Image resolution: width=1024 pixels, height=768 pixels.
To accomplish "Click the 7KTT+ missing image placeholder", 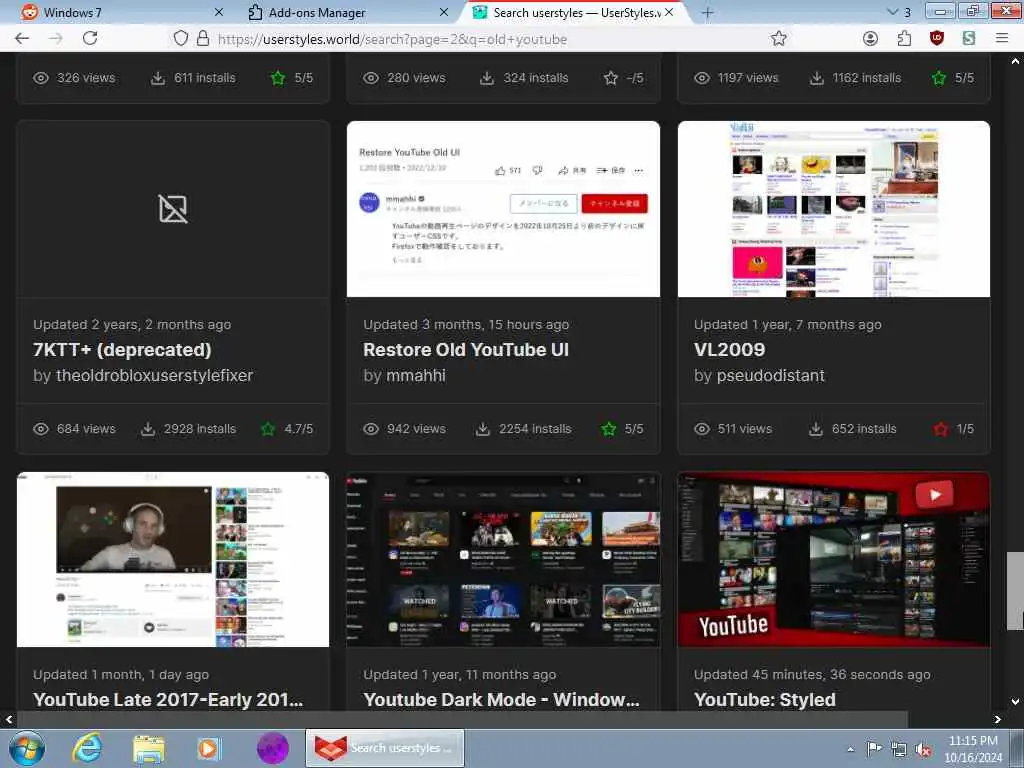I will click(x=173, y=209).
